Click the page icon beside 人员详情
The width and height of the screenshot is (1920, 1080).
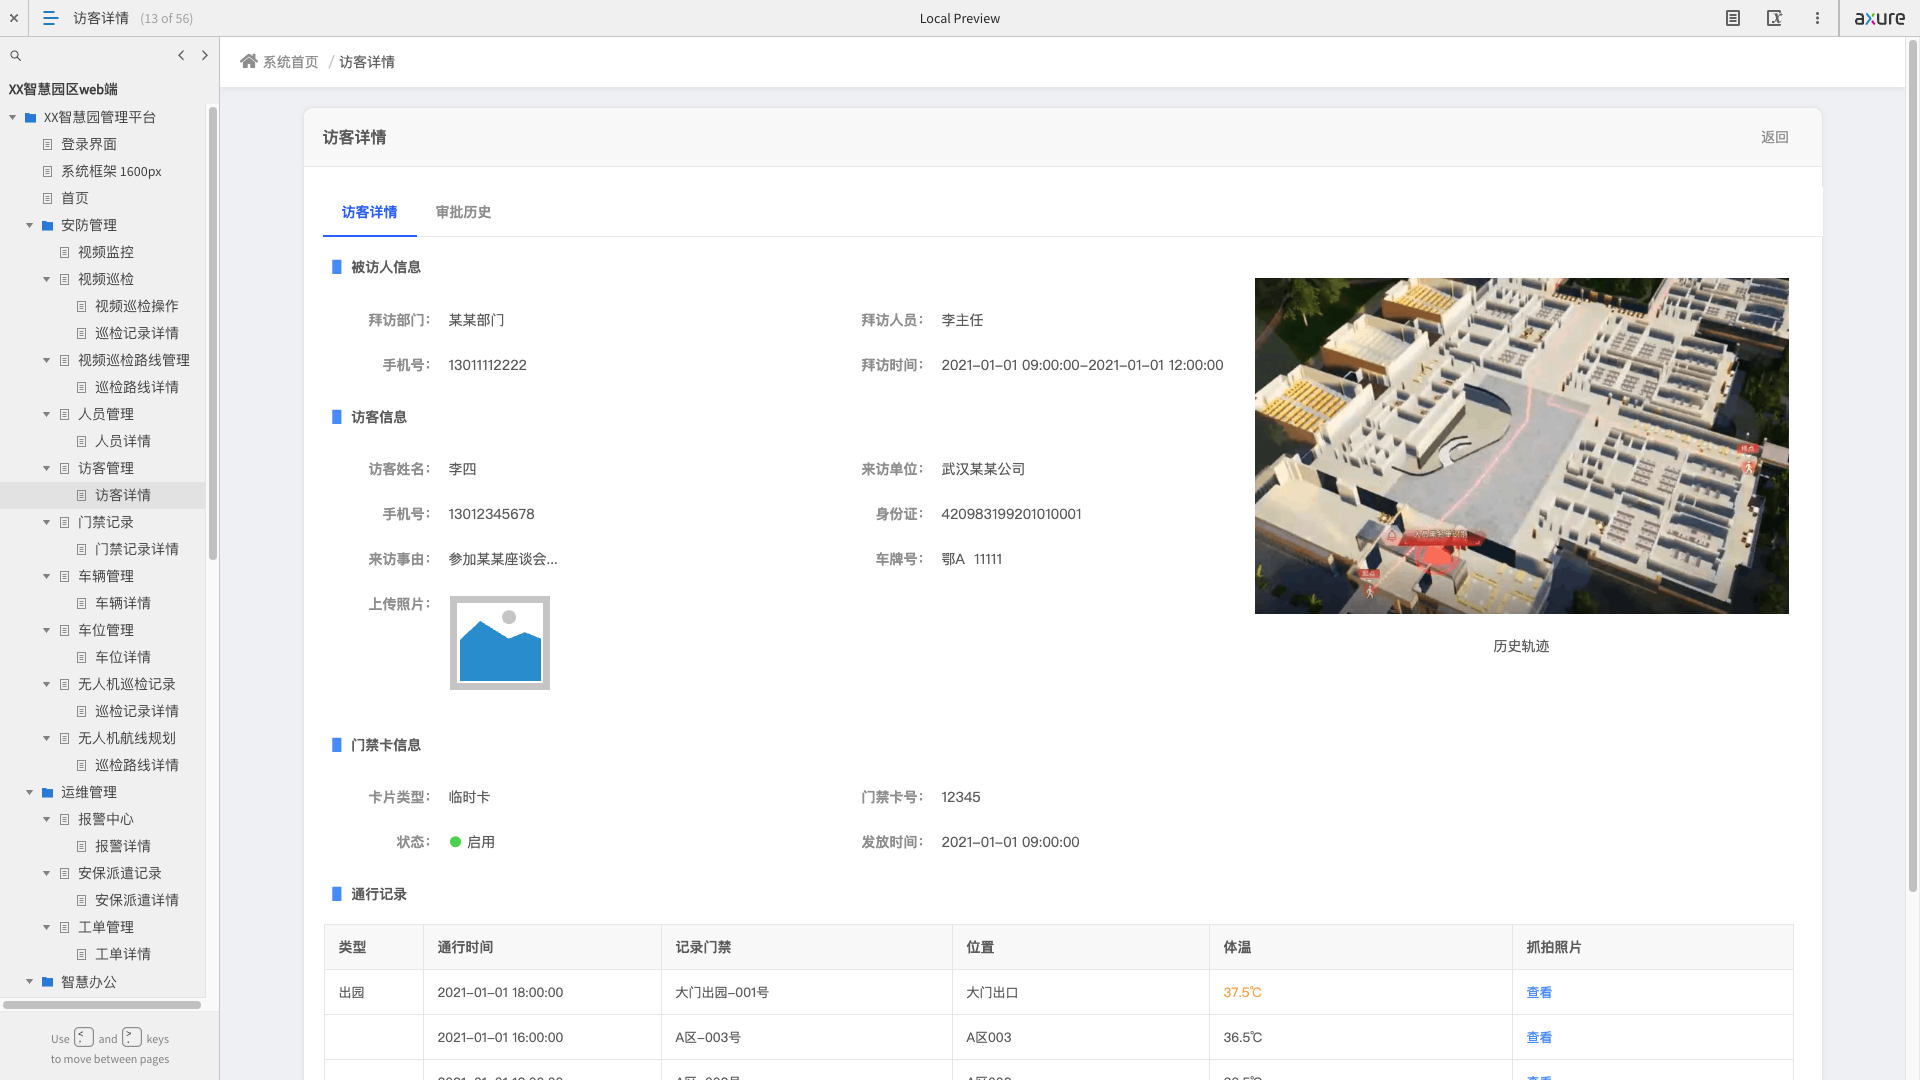coord(81,441)
